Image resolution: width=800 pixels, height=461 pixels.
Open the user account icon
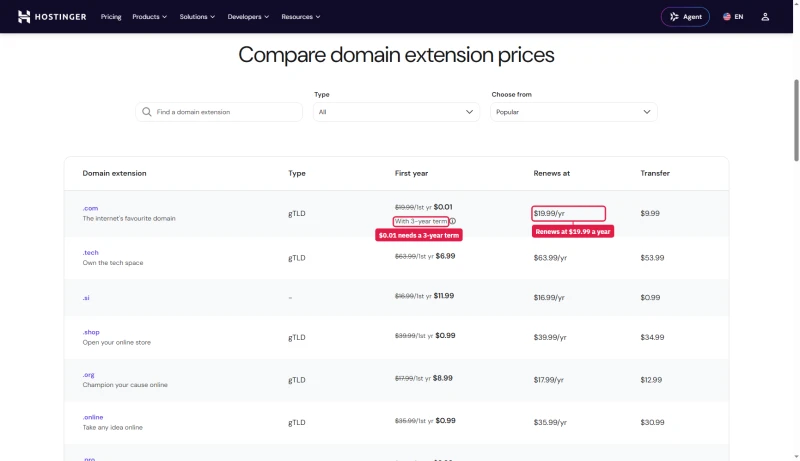point(765,17)
